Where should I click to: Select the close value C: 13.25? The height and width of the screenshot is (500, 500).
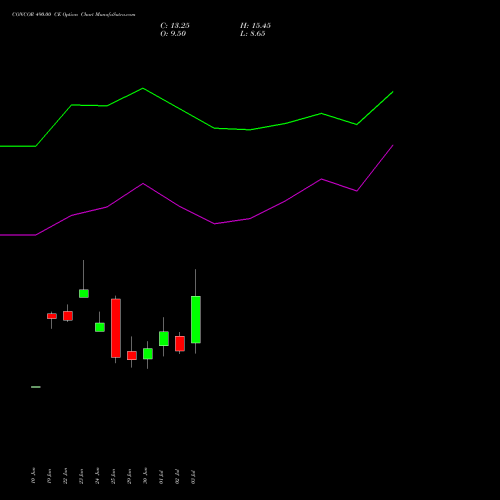(175, 26)
